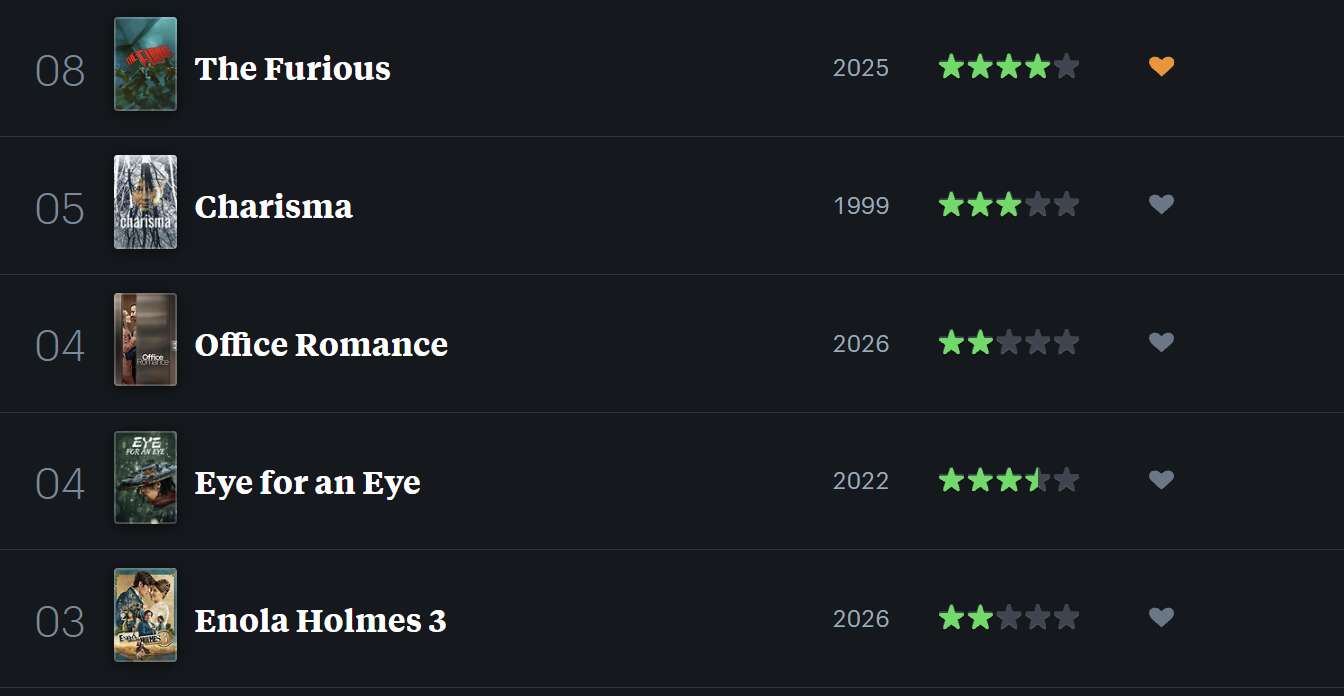Click the Office Romance poster image
This screenshot has height=696, width=1344.
tap(145, 340)
